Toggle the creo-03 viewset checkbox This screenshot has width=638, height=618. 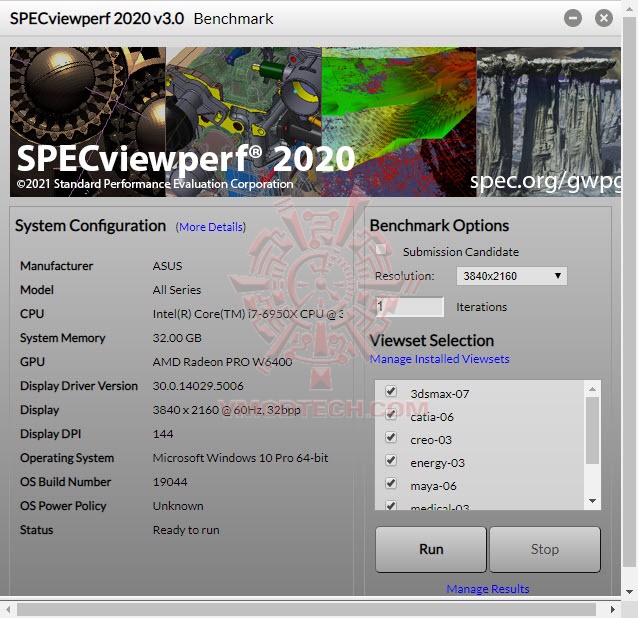(x=391, y=437)
